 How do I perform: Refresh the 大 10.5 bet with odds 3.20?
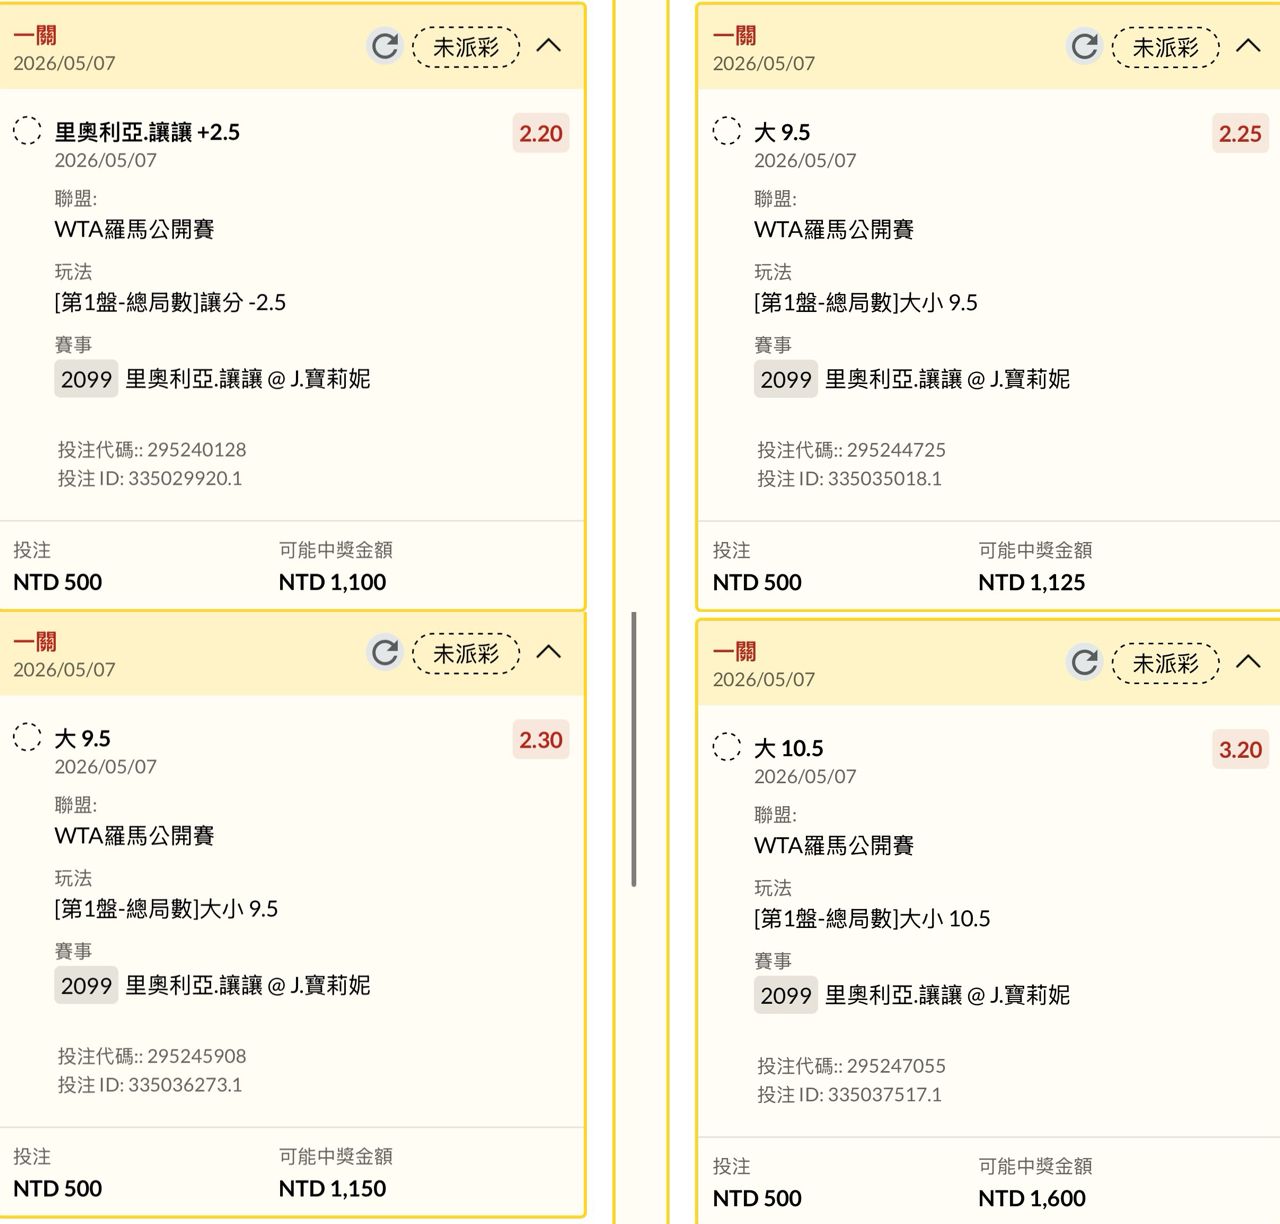point(1084,662)
